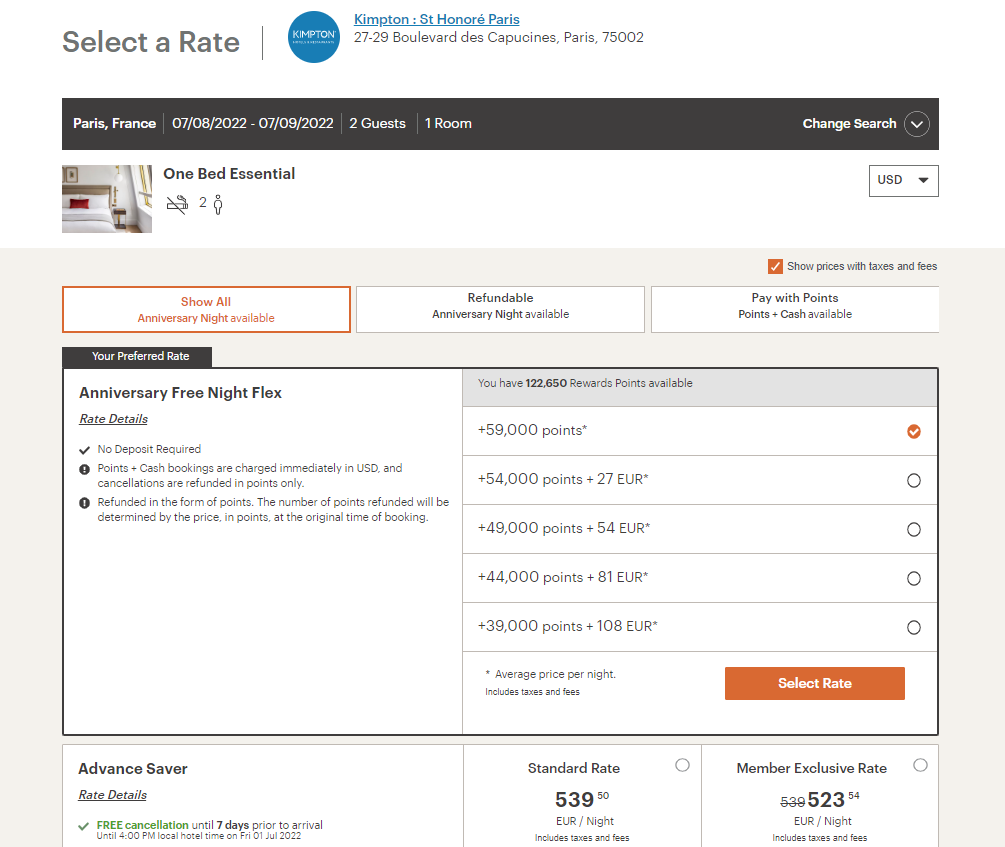This screenshot has width=1005, height=847.
Task: Click the Average price per night footnote
Action: 555,675
